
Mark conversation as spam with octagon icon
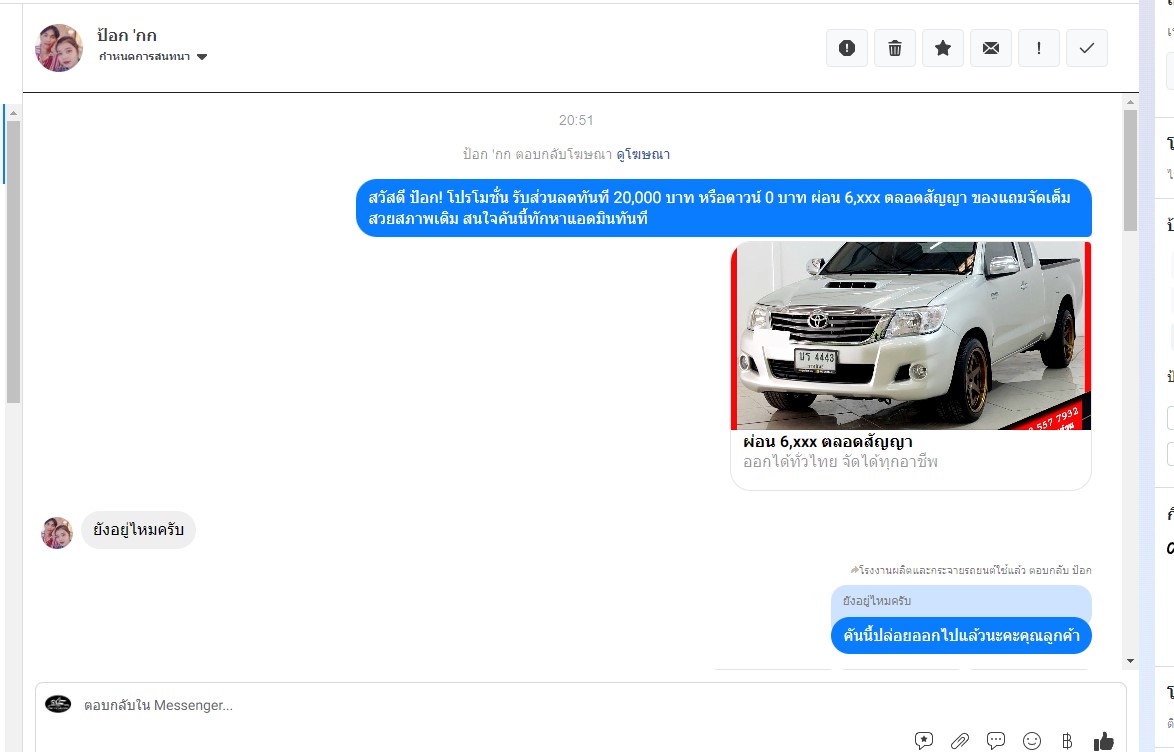(x=847, y=48)
